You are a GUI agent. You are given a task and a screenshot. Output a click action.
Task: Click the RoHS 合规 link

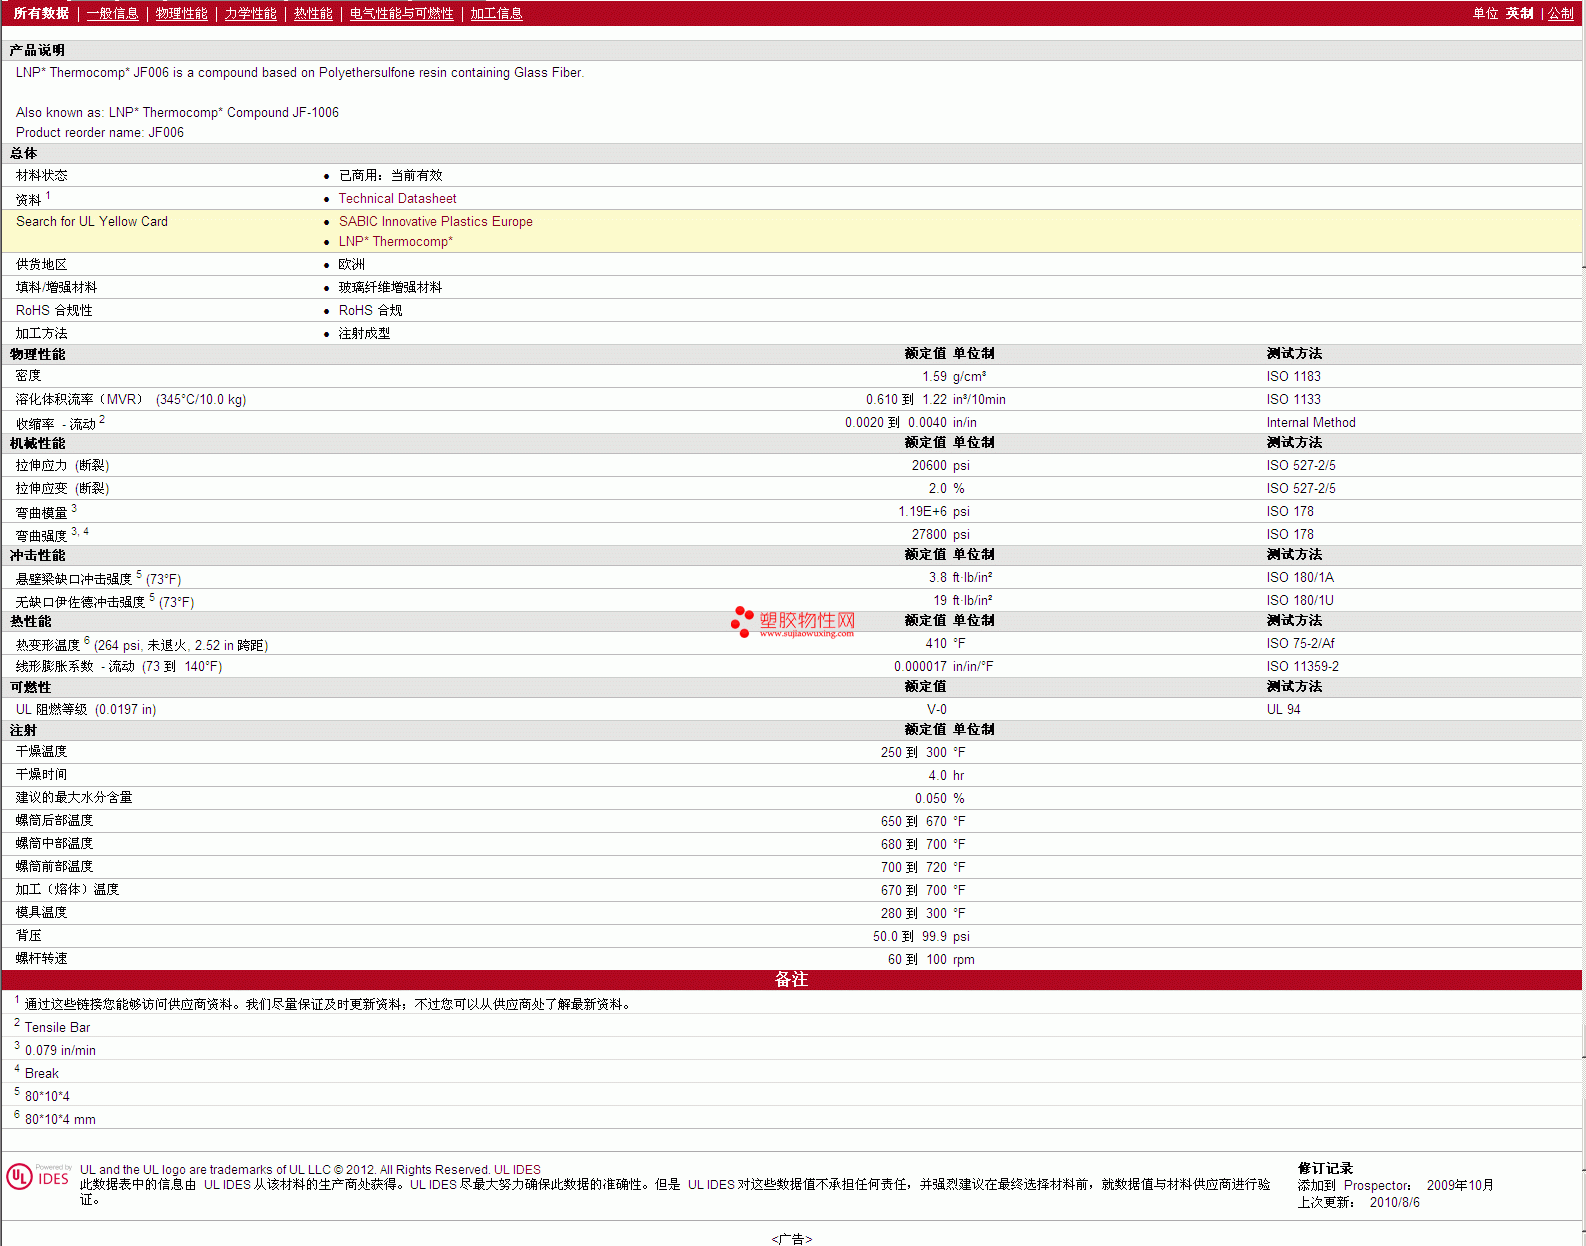[x=370, y=310]
